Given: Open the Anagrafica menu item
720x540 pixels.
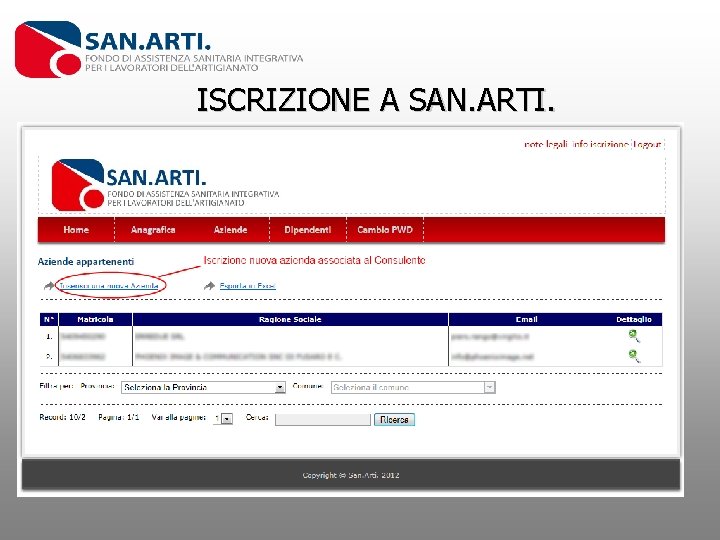Looking at the screenshot, I should (153, 230).
